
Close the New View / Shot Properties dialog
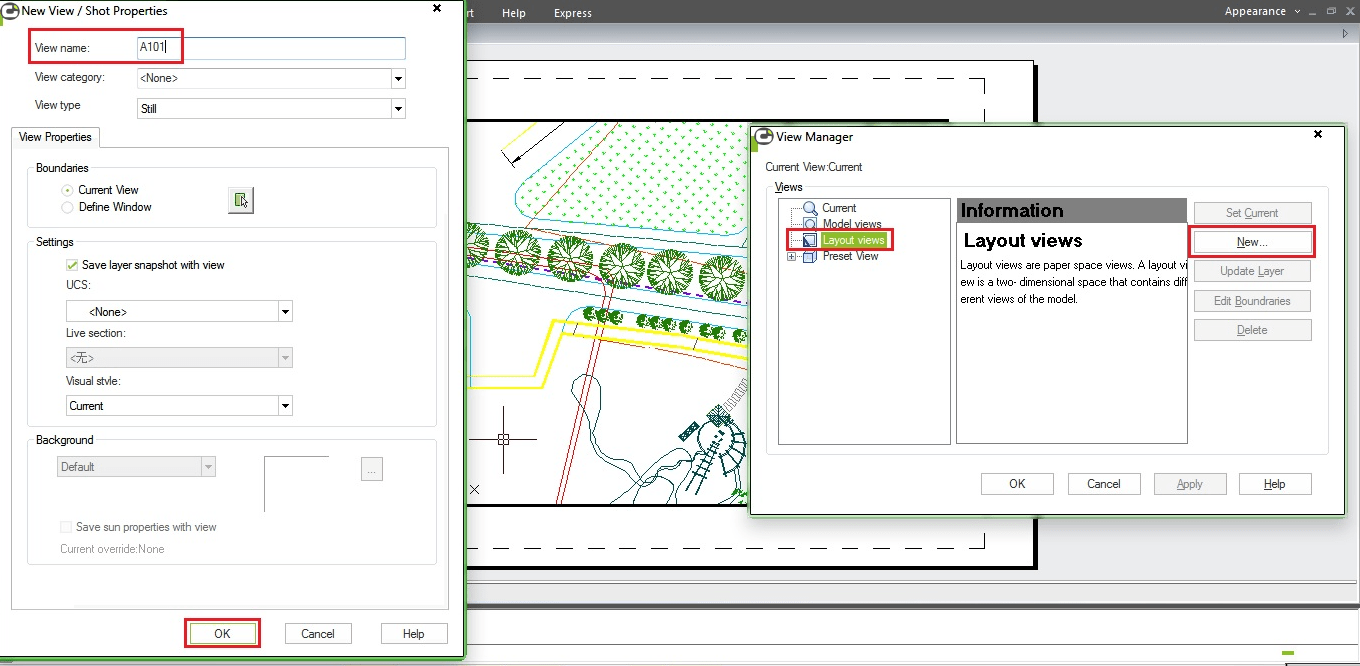pos(436,8)
